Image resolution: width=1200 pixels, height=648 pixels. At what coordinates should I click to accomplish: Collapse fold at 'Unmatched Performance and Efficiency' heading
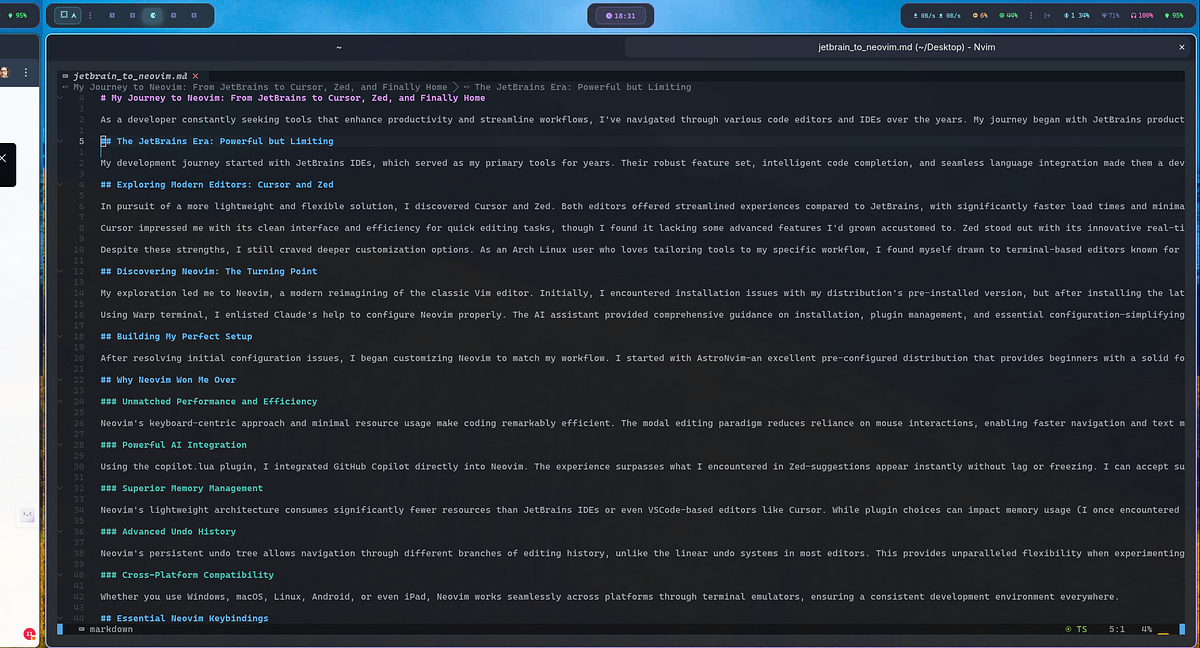click(60, 401)
